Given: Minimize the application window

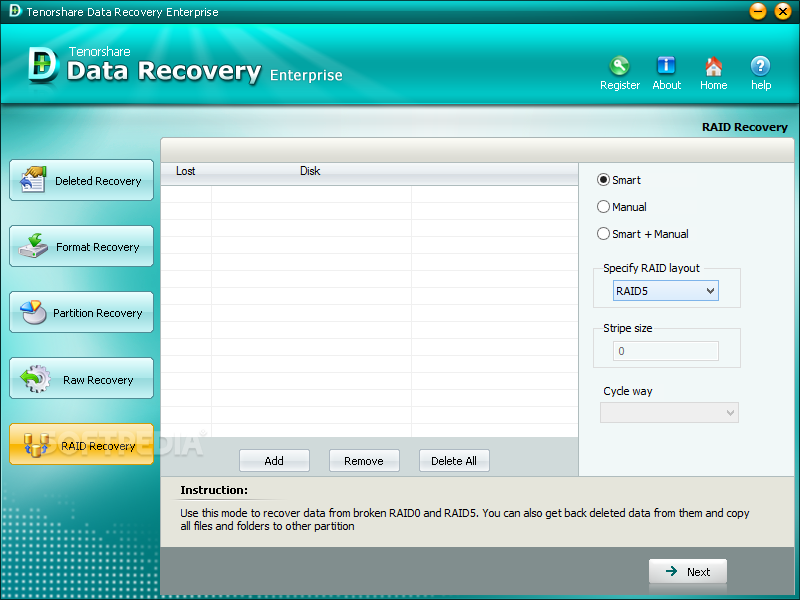Looking at the screenshot, I should click(x=758, y=11).
